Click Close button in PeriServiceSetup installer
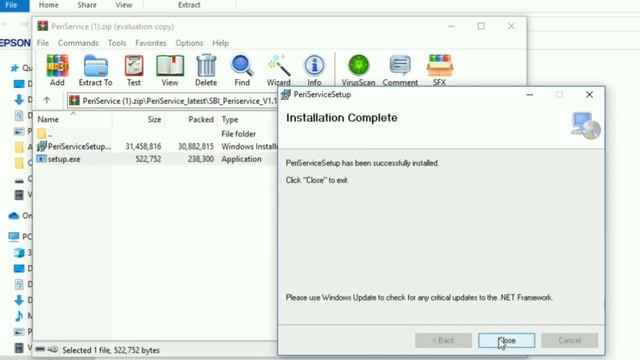Image resolution: width=640 pixels, height=360 pixels. (x=507, y=340)
